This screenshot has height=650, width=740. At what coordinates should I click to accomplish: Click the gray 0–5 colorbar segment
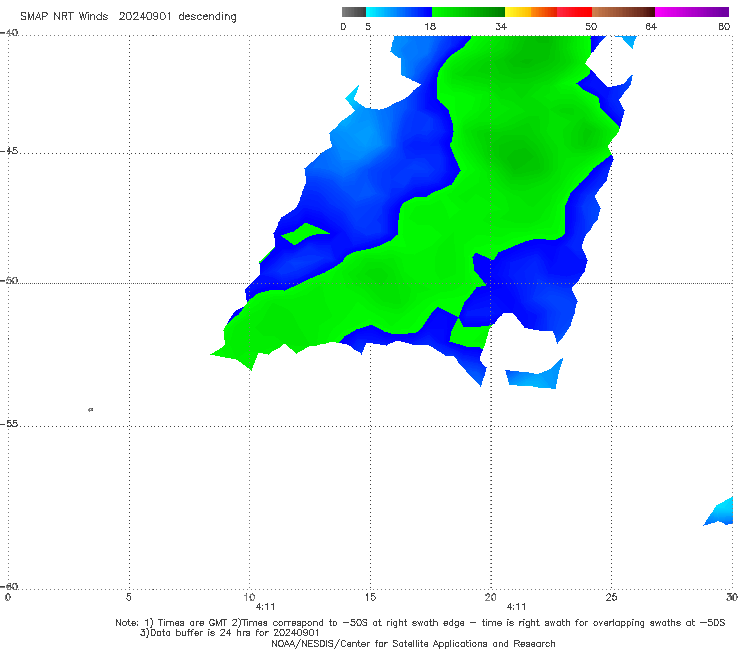click(x=353, y=12)
